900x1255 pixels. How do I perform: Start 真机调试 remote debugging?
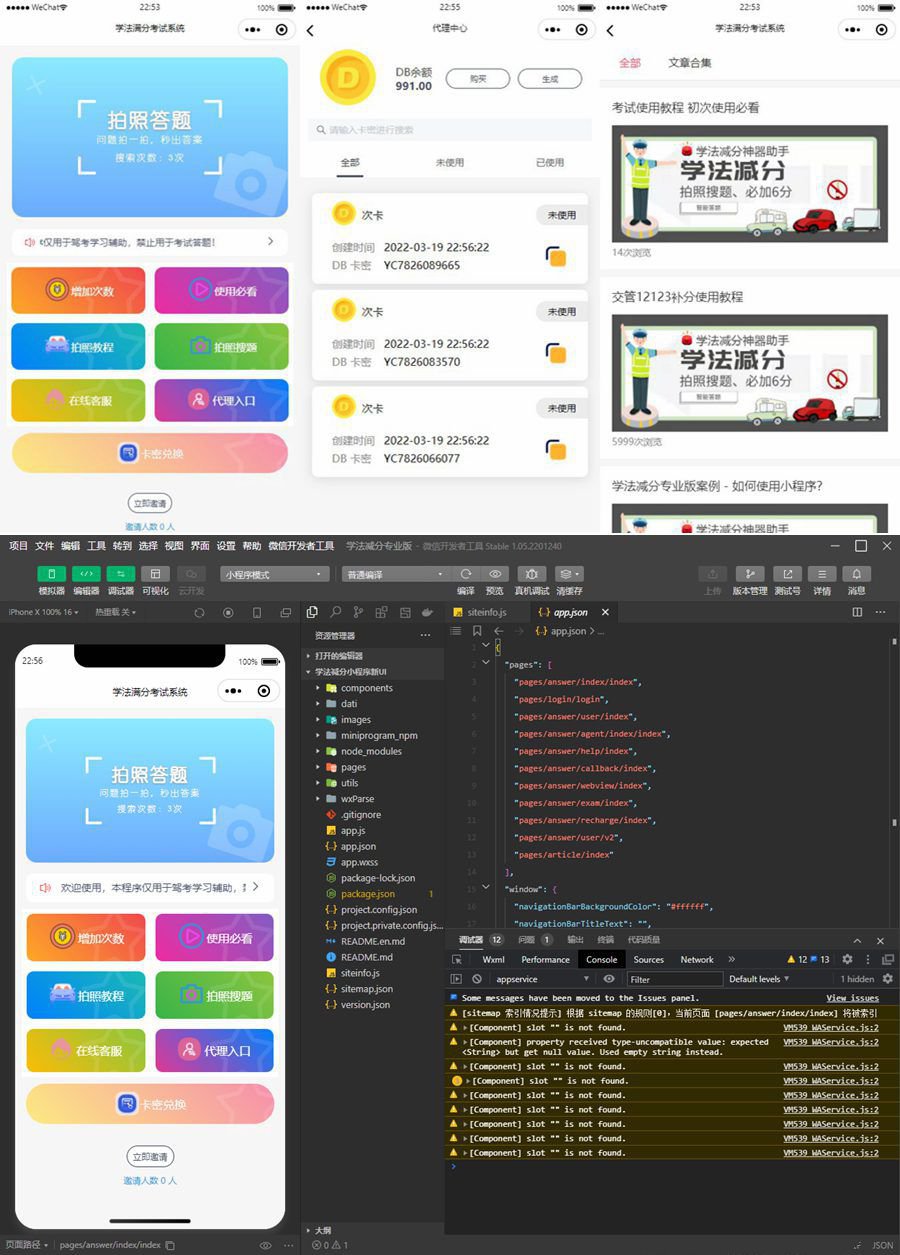pyautogui.click(x=530, y=573)
